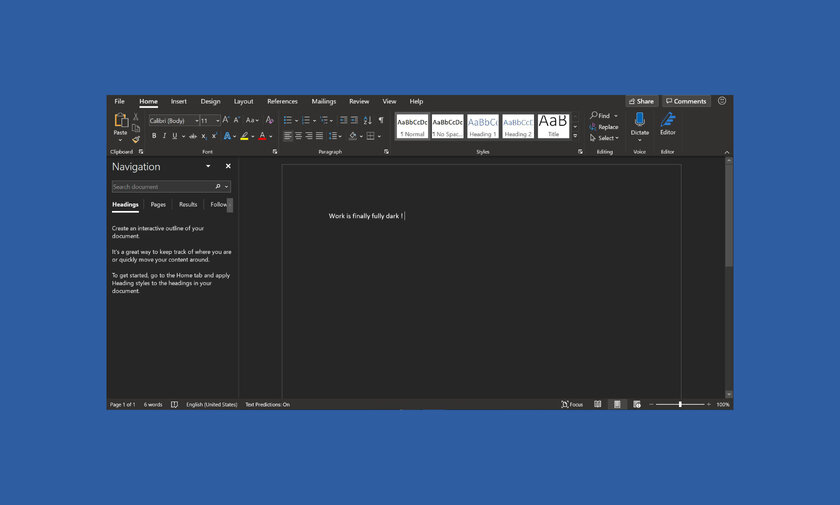Apply red font color
The width and height of the screenshot is (840, 505).
pyautogui.click(x=262, y=136)
